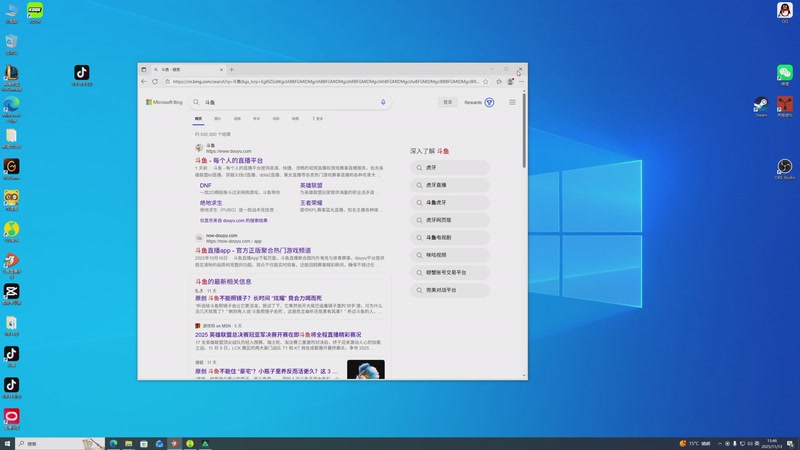Image resolution: width=800 pixels, height=450 pixels.
Task: Select the OBS Studio desktop icon
Action: click(x=785, y=169)
